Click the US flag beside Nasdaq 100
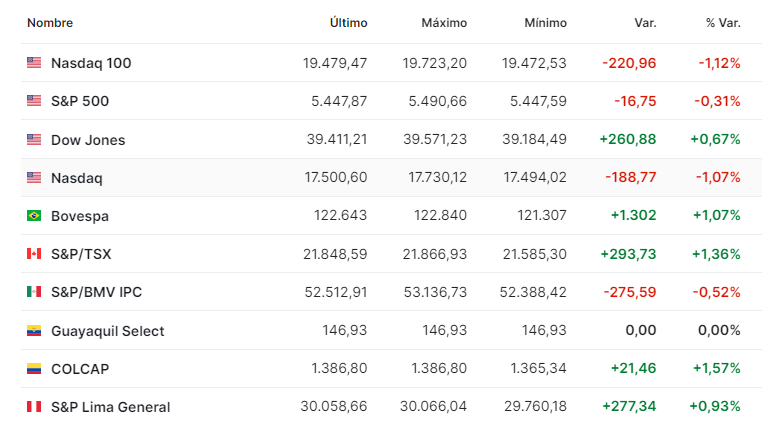 point(34,63)
